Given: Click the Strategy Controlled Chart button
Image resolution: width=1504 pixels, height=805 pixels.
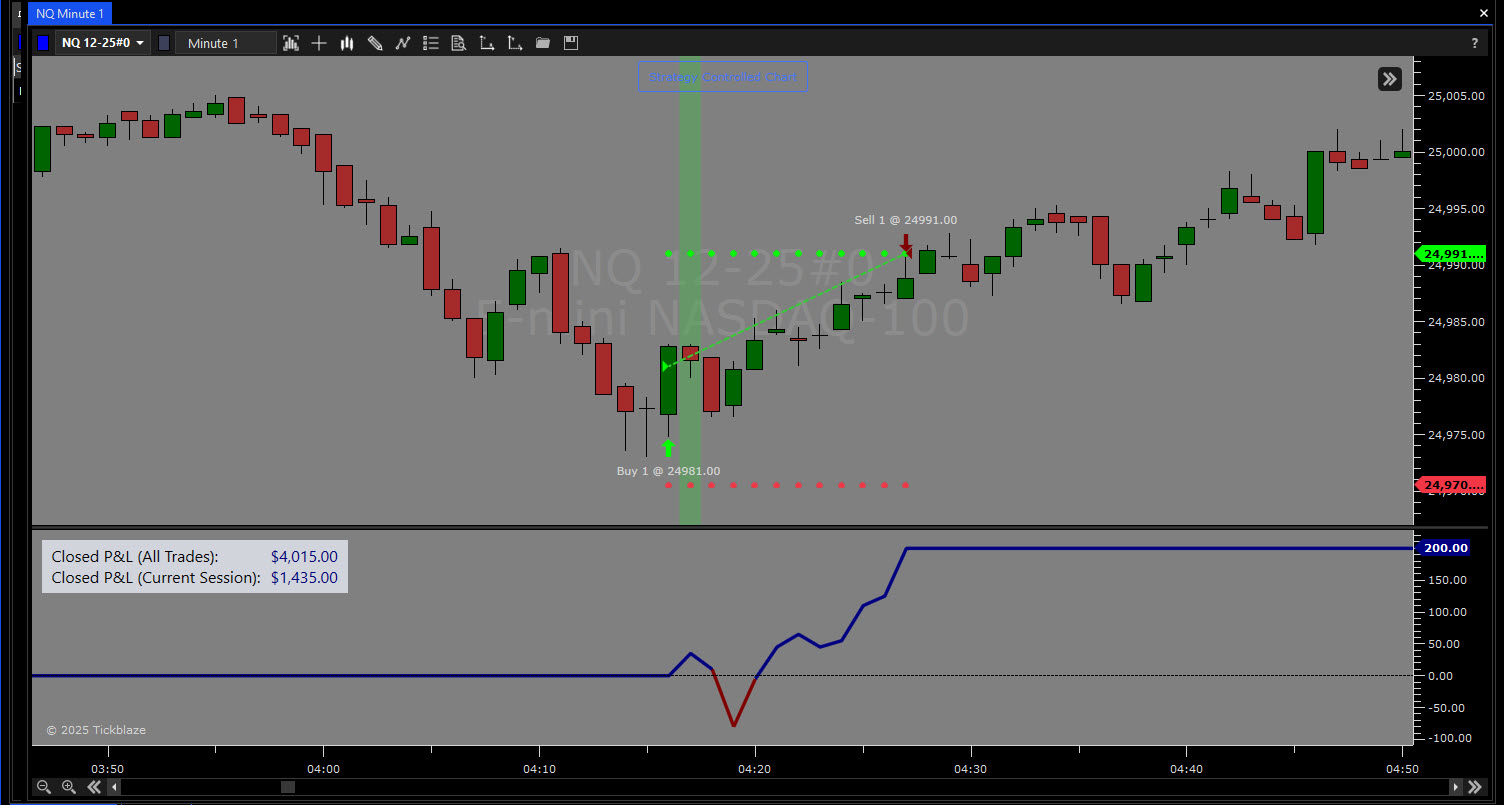Looking at the screenshot, I should coord(722,77).
